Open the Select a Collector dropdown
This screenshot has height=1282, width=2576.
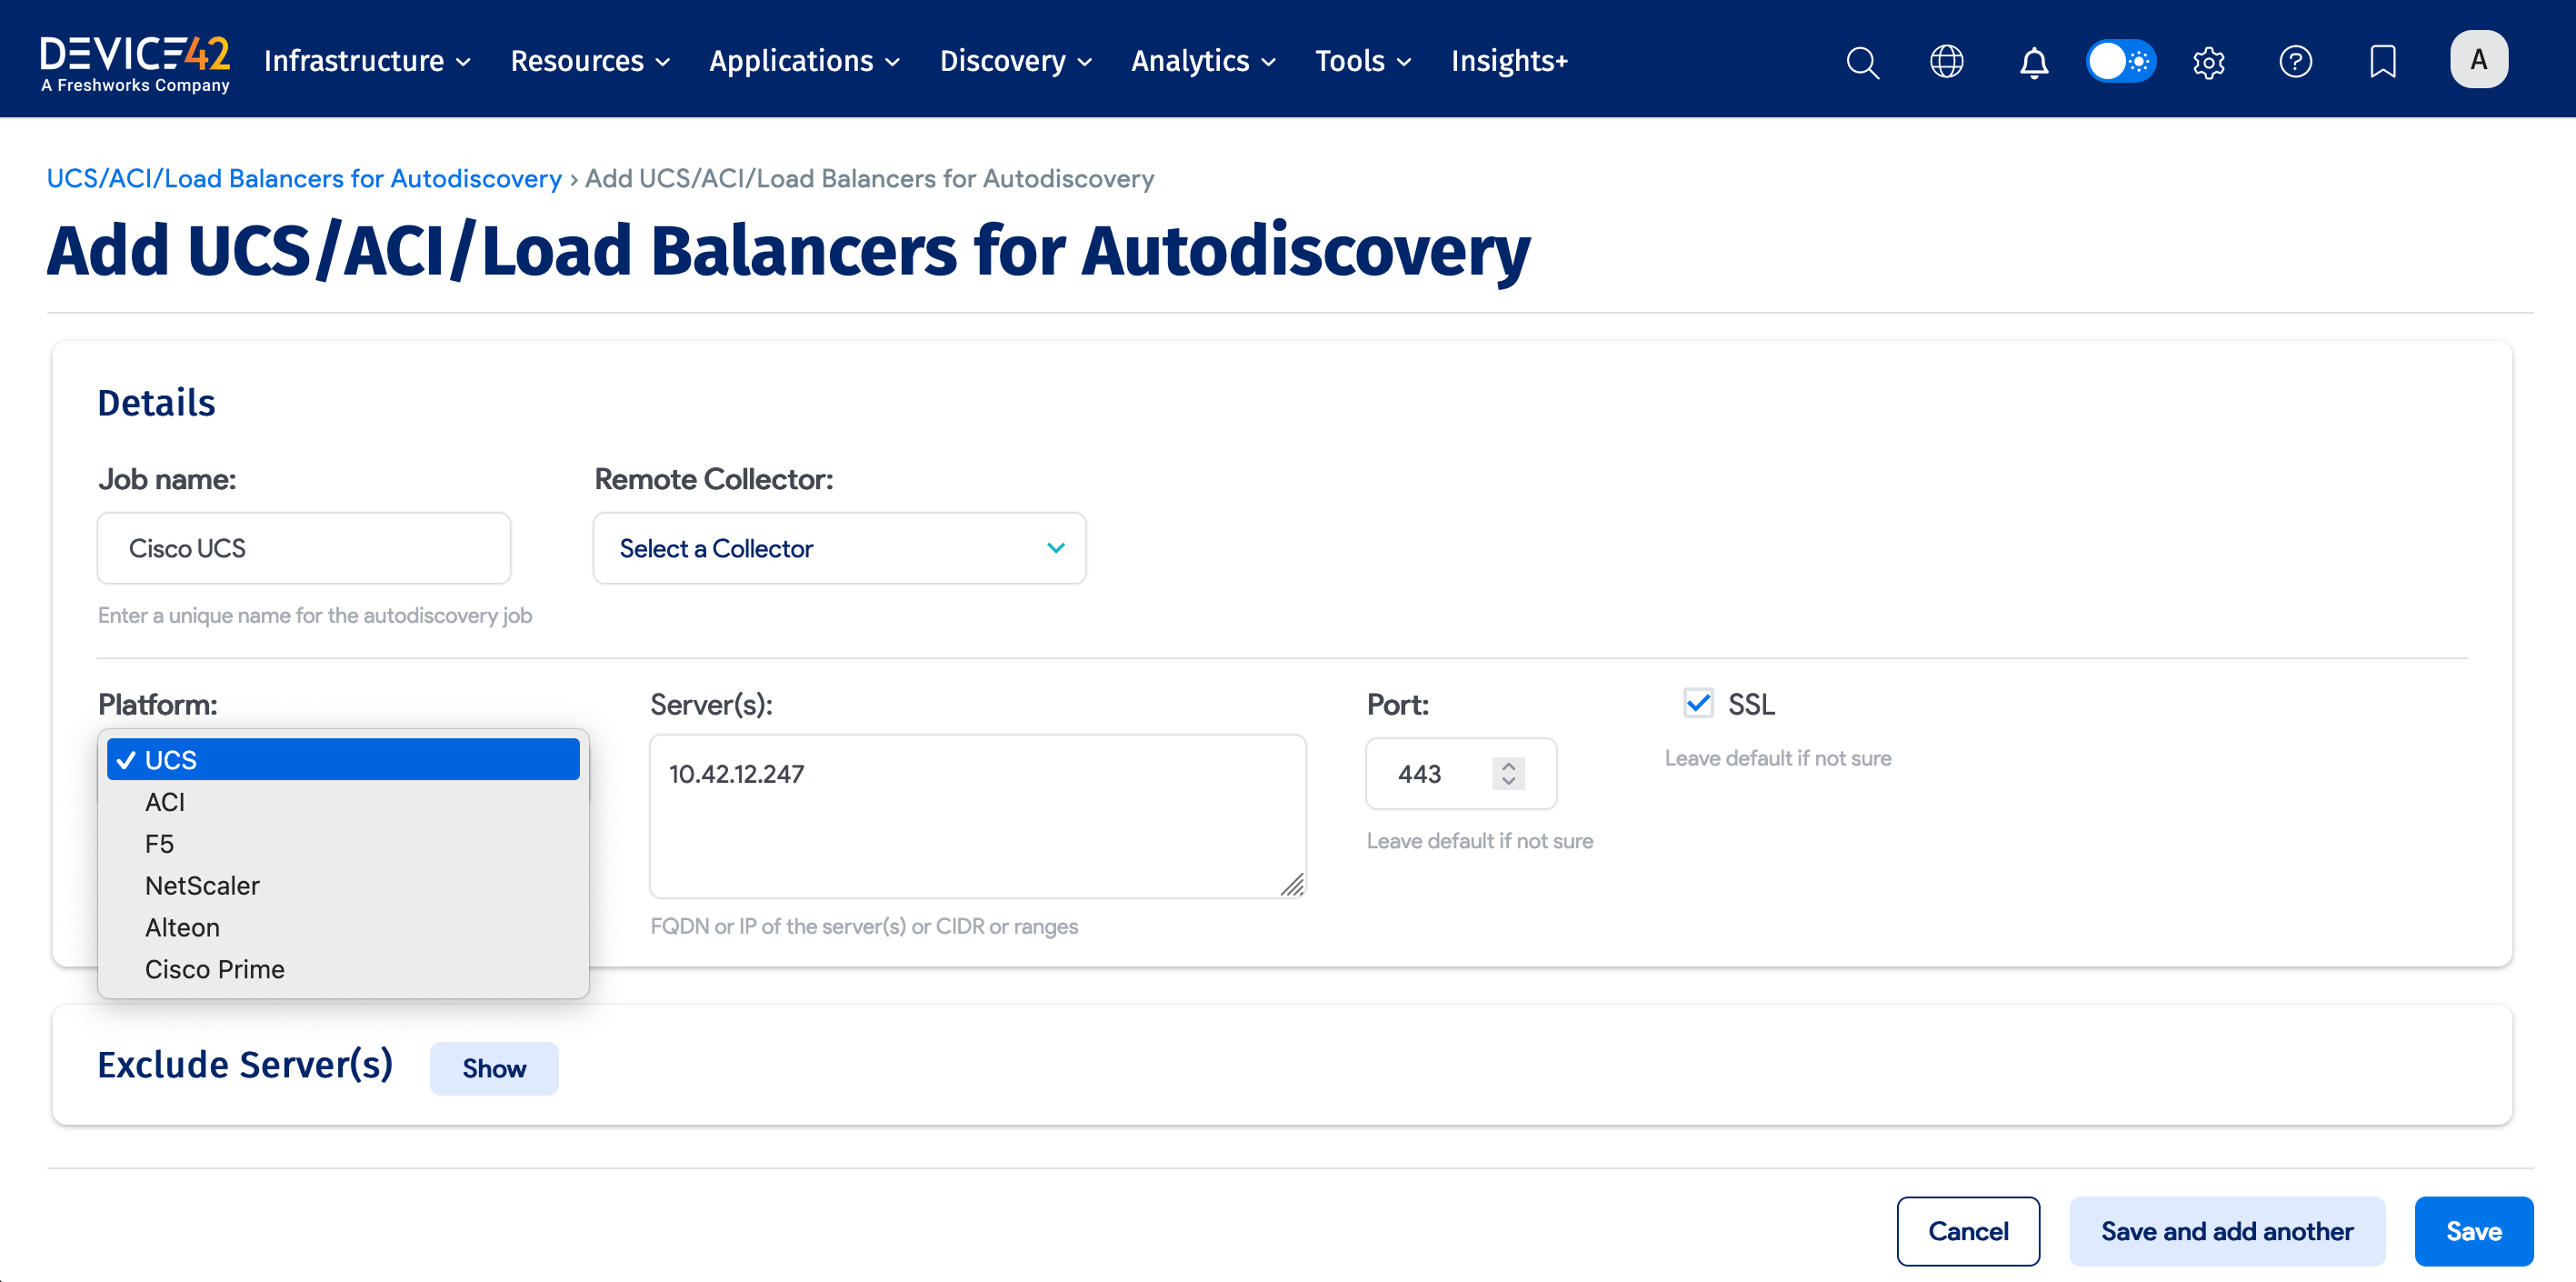pos(839,548)
